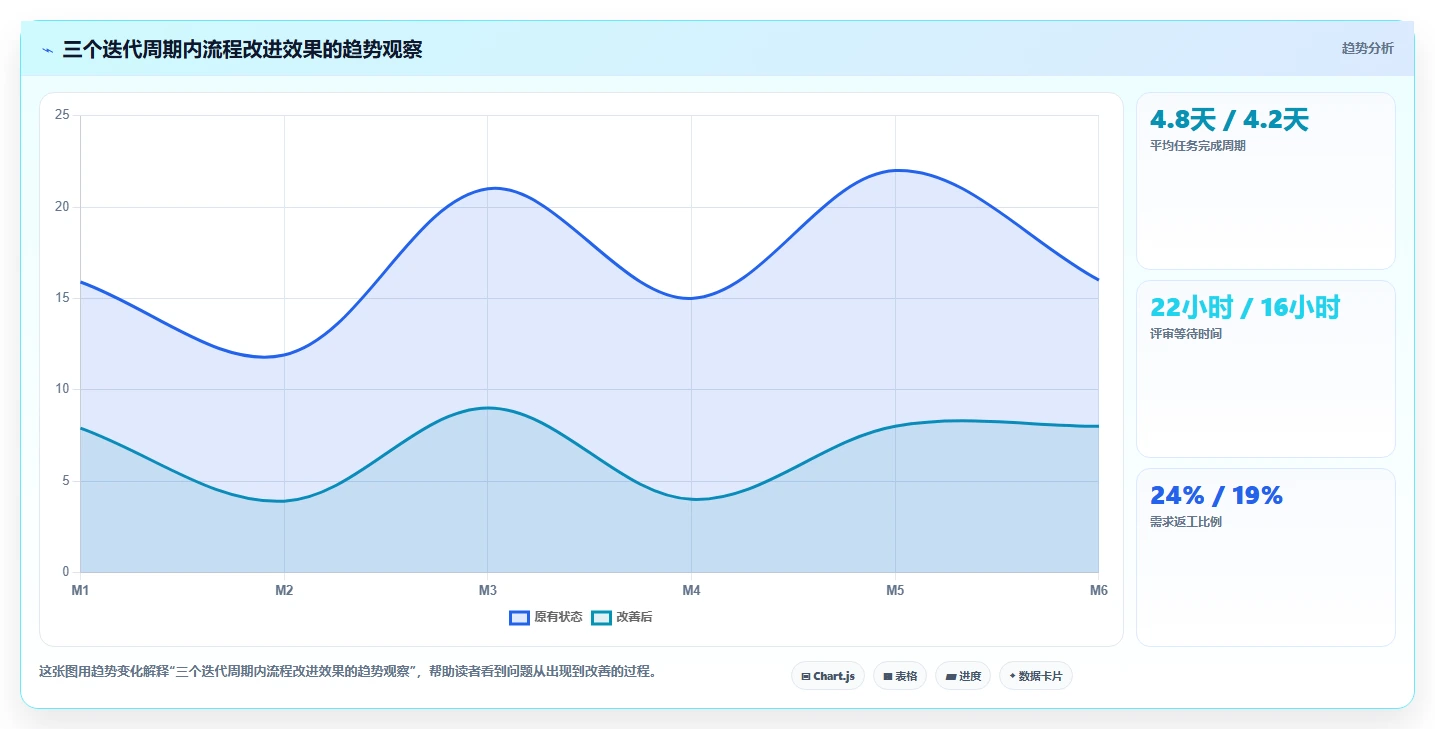Click the M4 x-axis label
This screenshot has height=729, width=1435.
point(691,590)
